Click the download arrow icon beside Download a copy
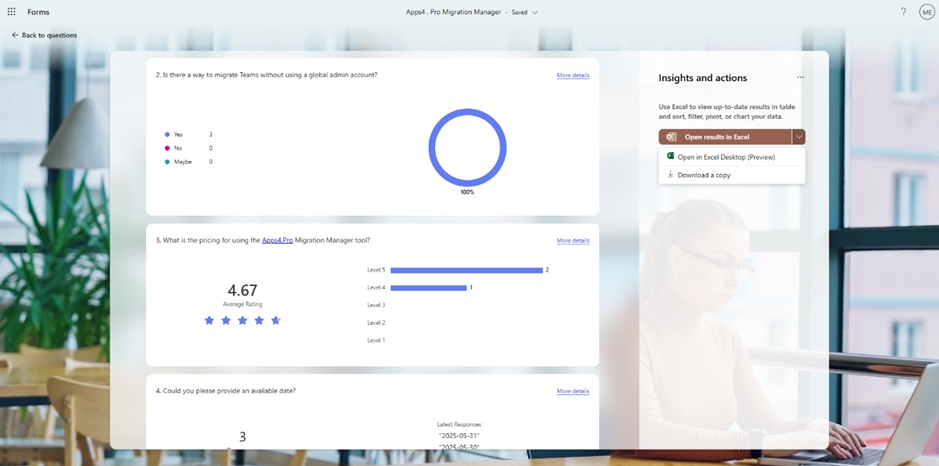Screen dimensions: 939x466 coord(670,174)
